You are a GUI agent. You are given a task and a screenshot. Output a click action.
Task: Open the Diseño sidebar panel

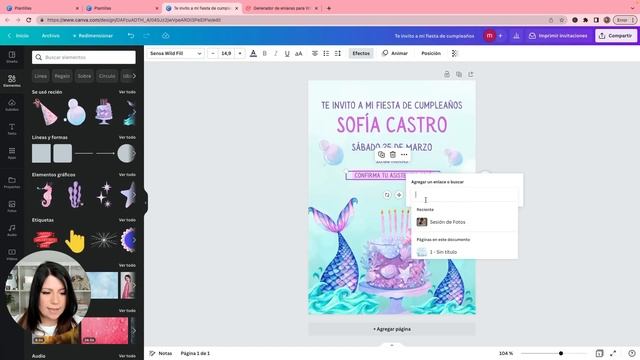click(12, 57)
